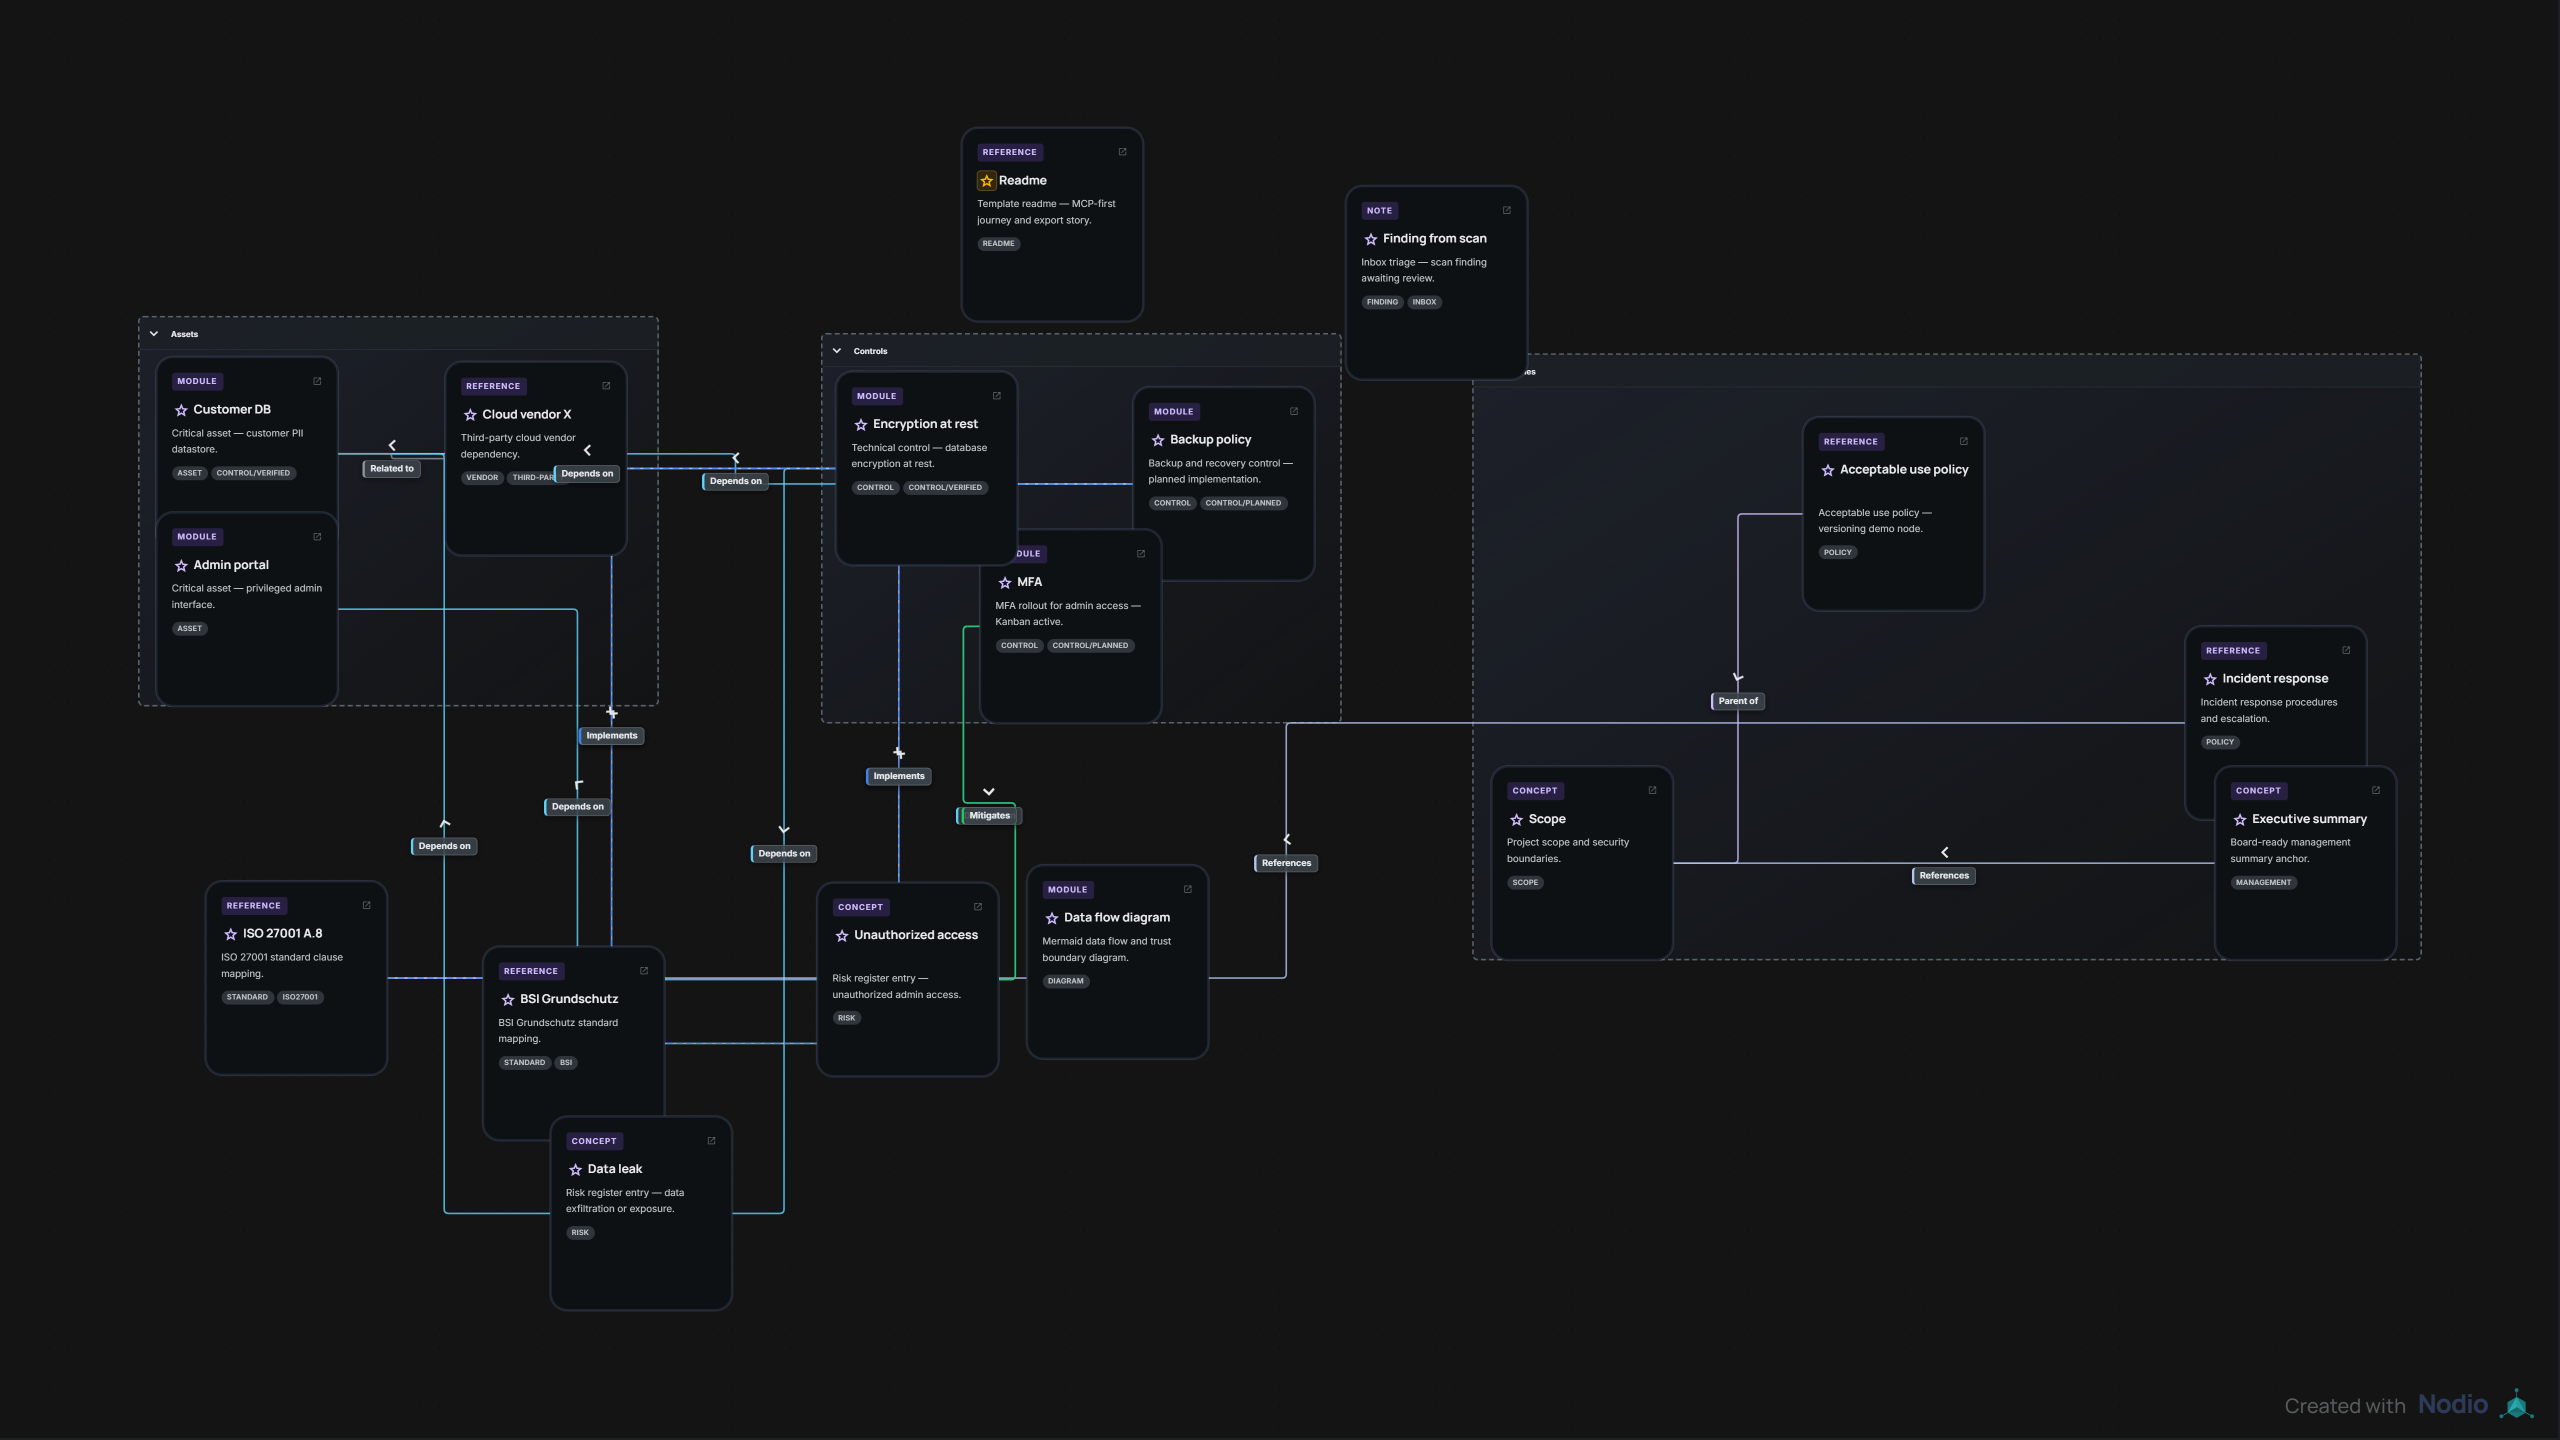Star the Customer DB module
The width and height of the screenshot is (2560, 1440).
point(181,410)
